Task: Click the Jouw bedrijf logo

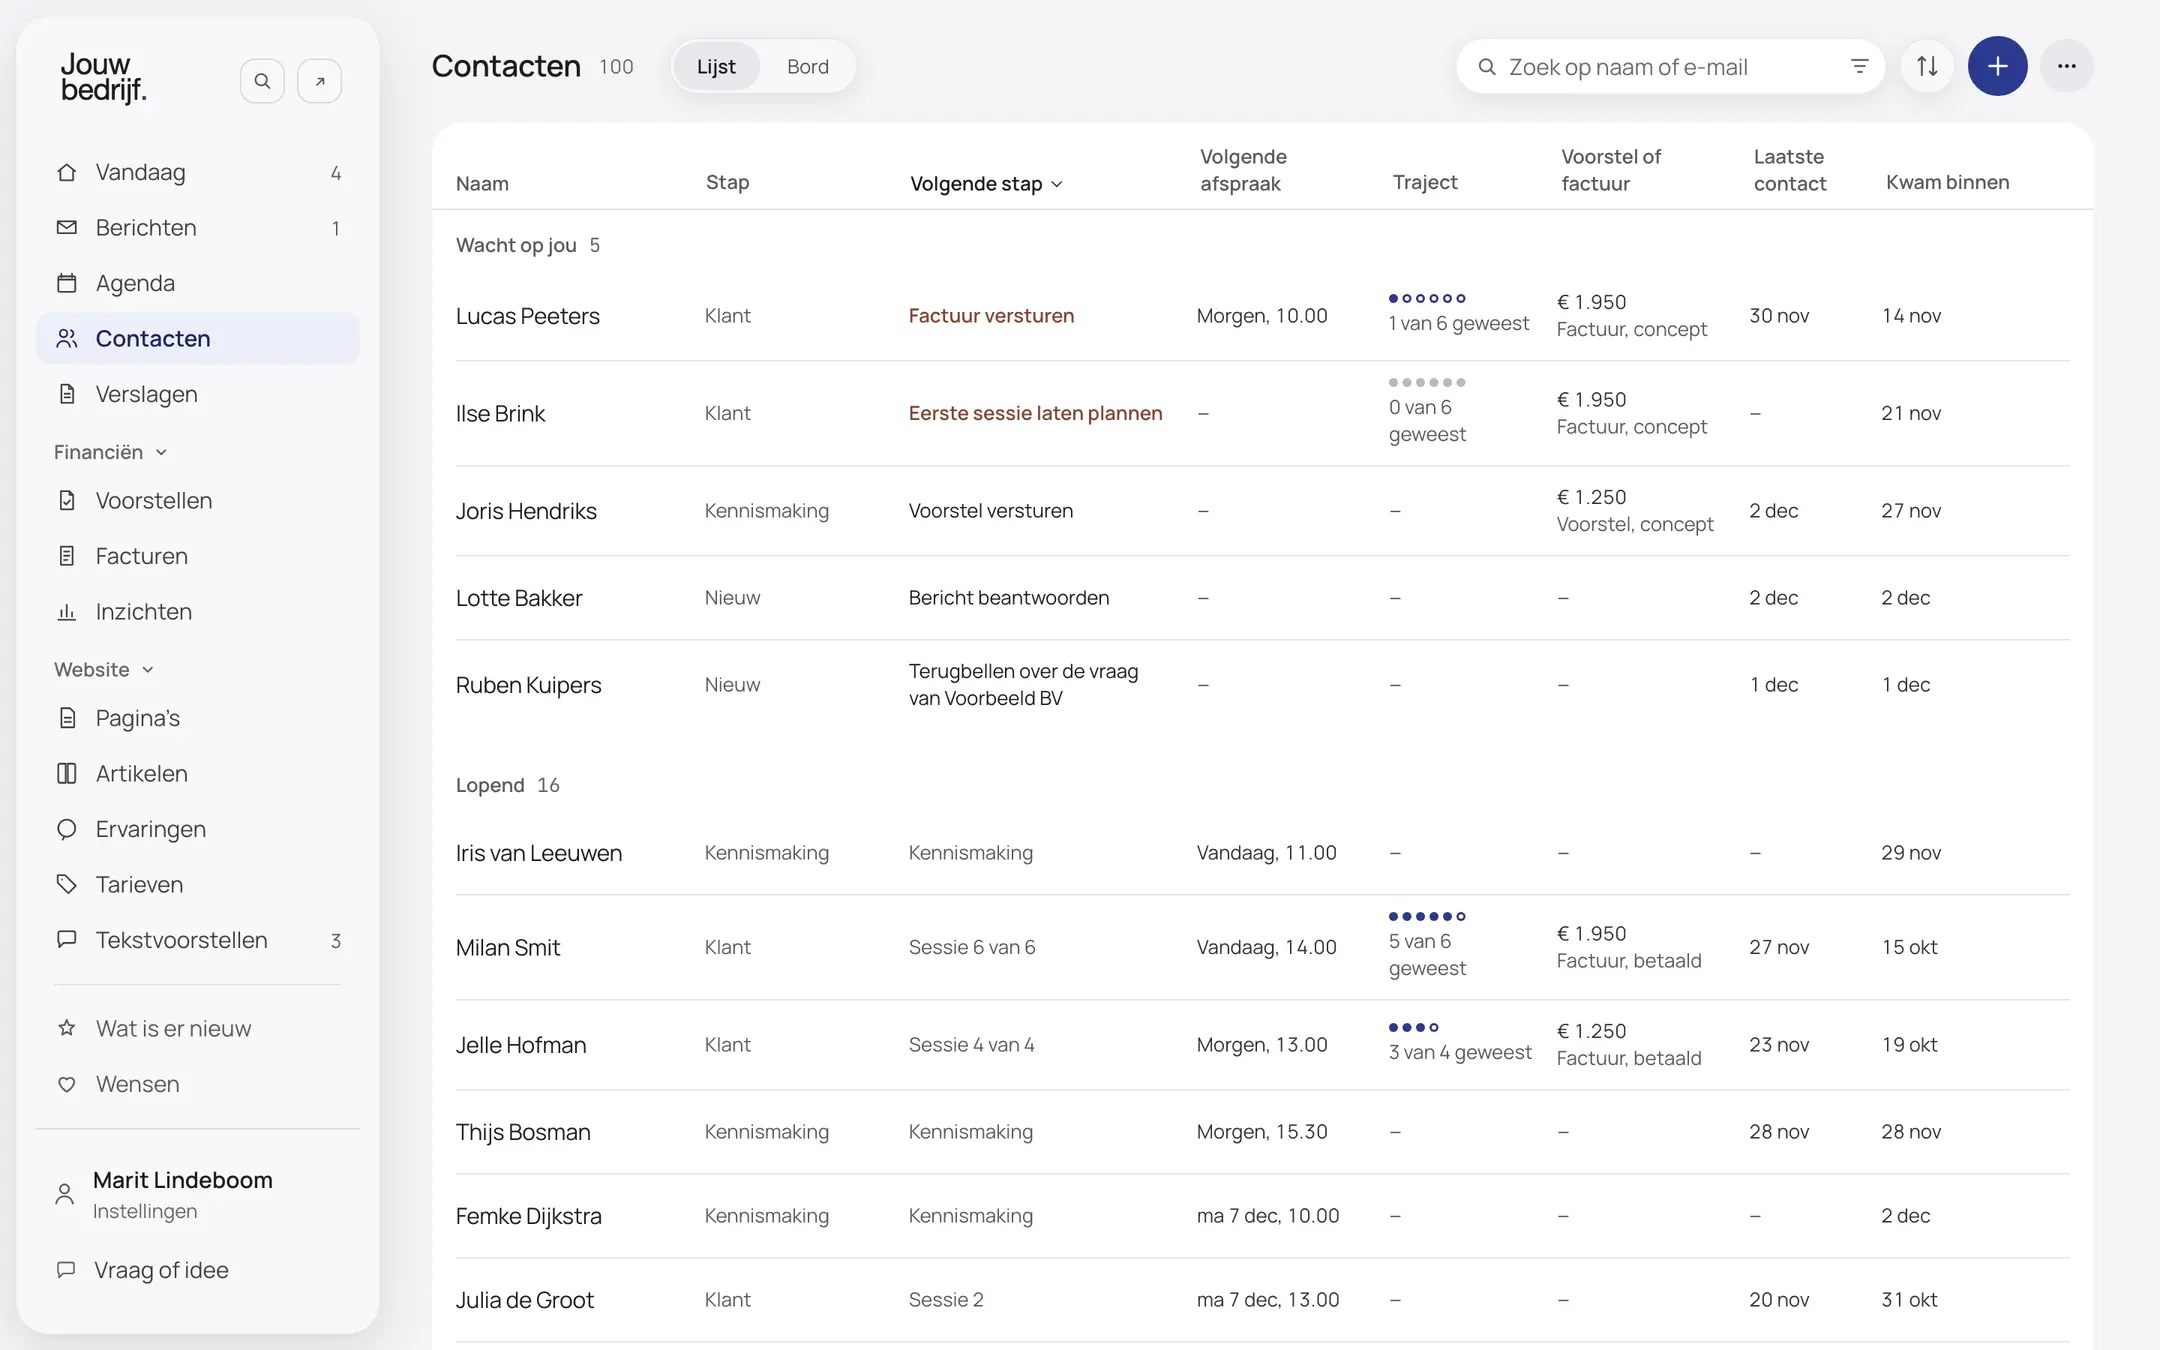Action: click(103, 77)
